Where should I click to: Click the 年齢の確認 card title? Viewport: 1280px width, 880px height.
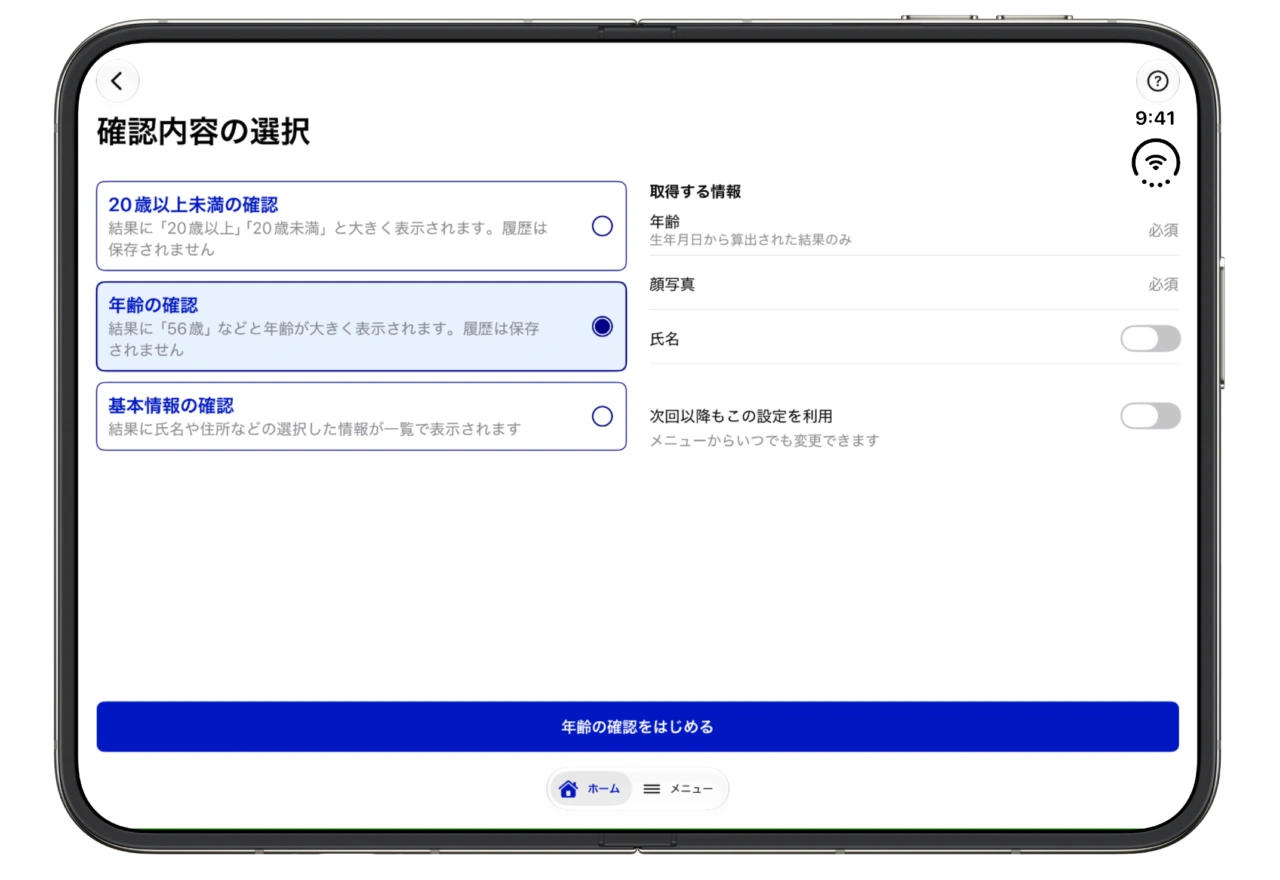(153, 305)
